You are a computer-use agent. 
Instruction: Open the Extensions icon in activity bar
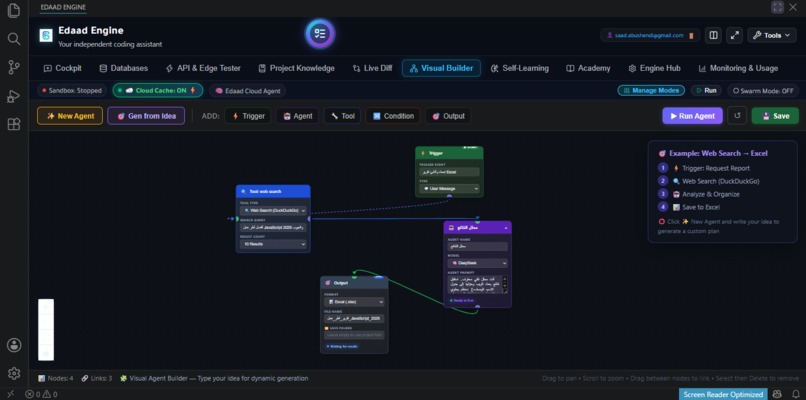click(14, 124)
